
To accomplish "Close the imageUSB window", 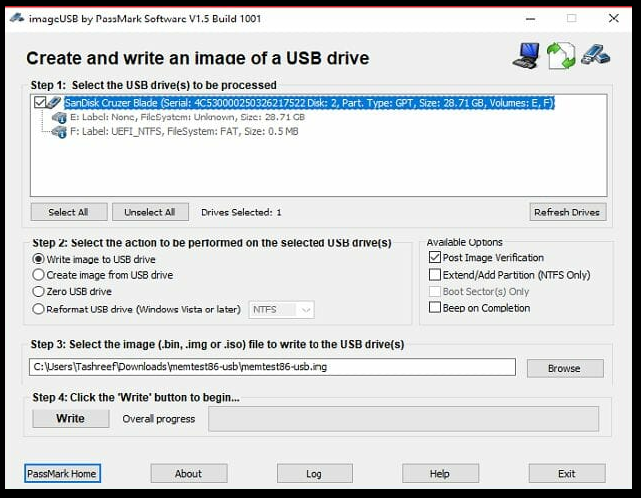I will coord(614,18).
